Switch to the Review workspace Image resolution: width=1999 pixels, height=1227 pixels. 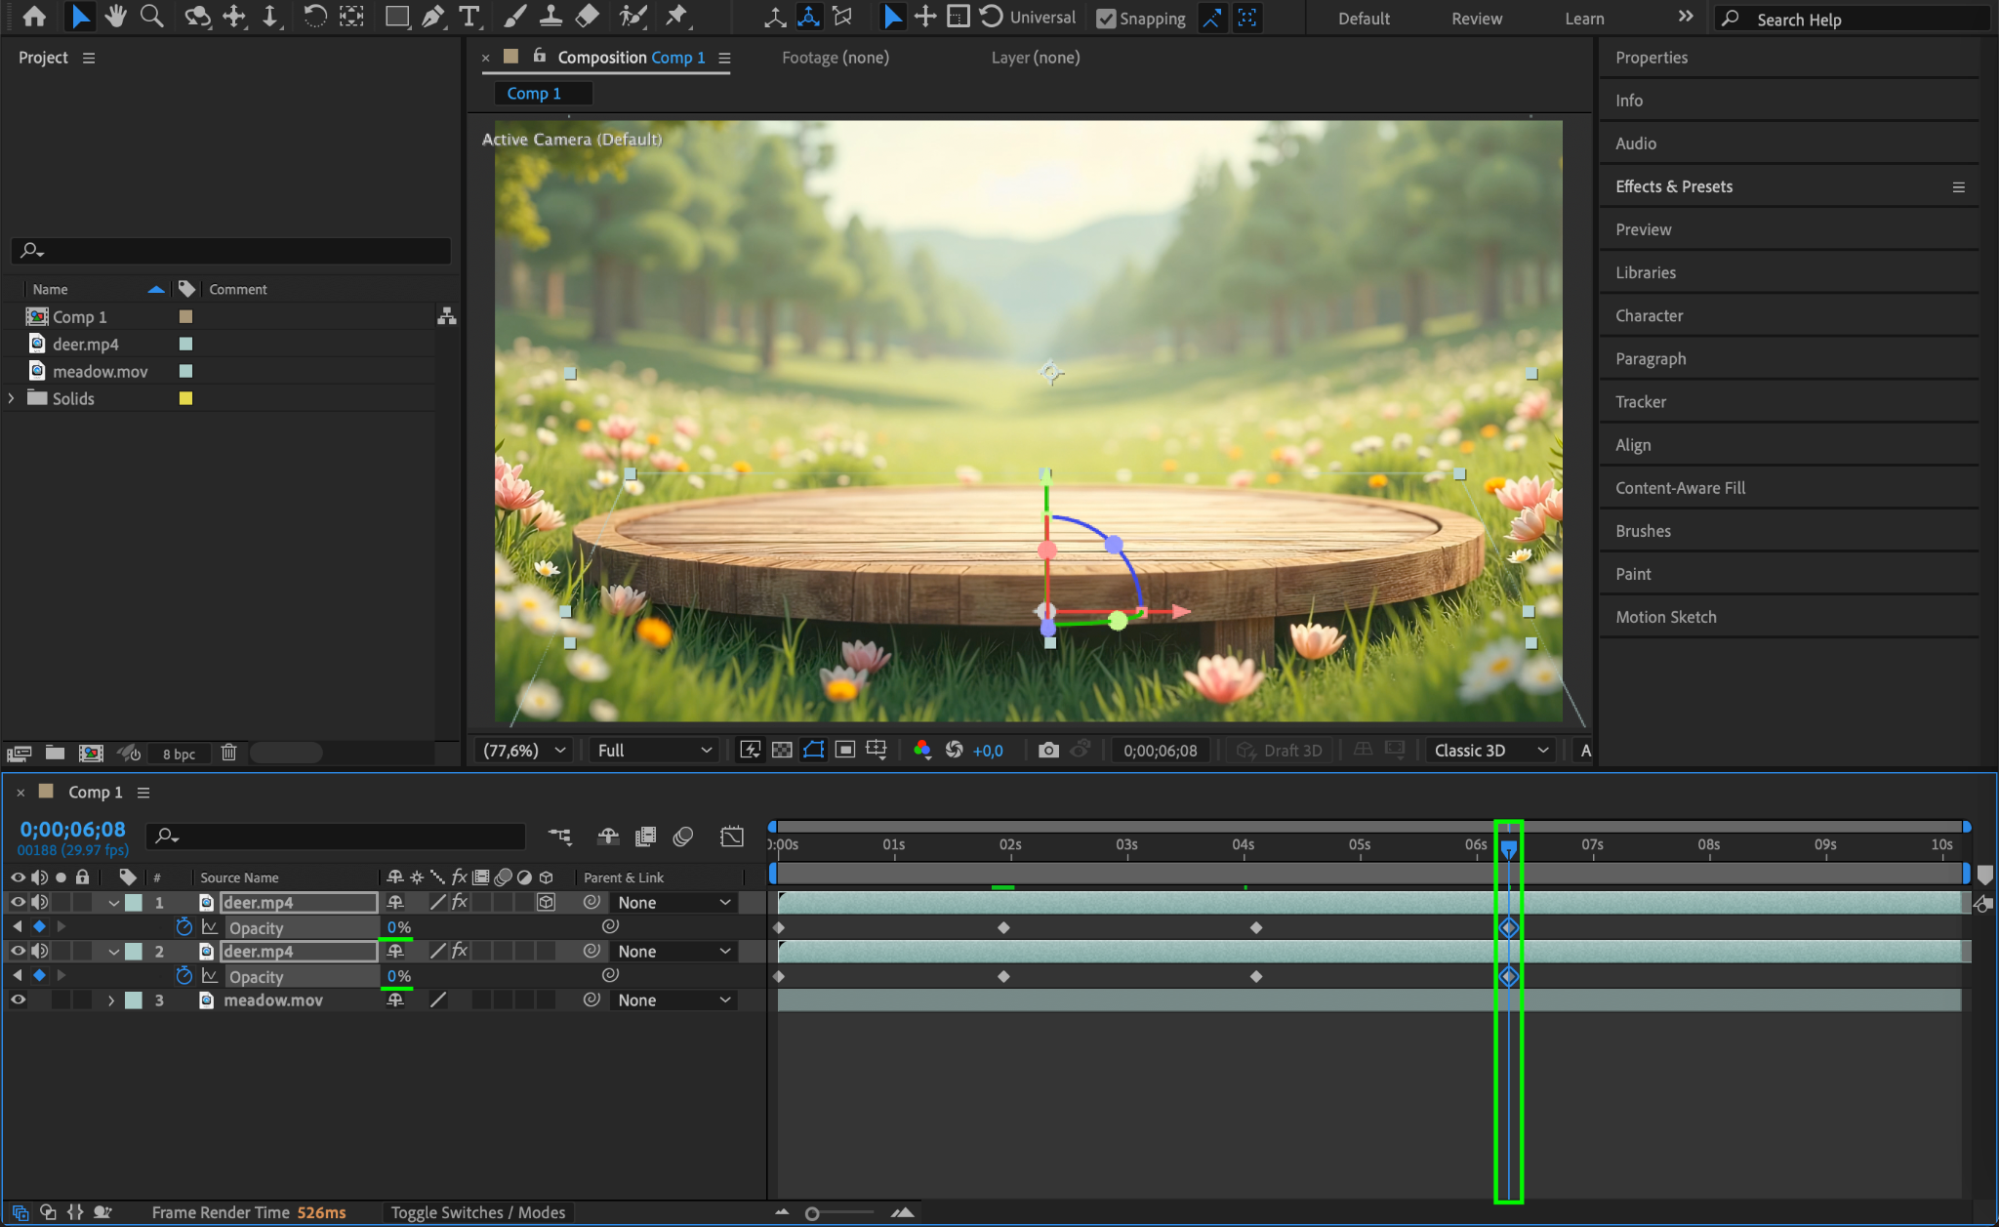pyautogui.click(x=1476, y=18)
